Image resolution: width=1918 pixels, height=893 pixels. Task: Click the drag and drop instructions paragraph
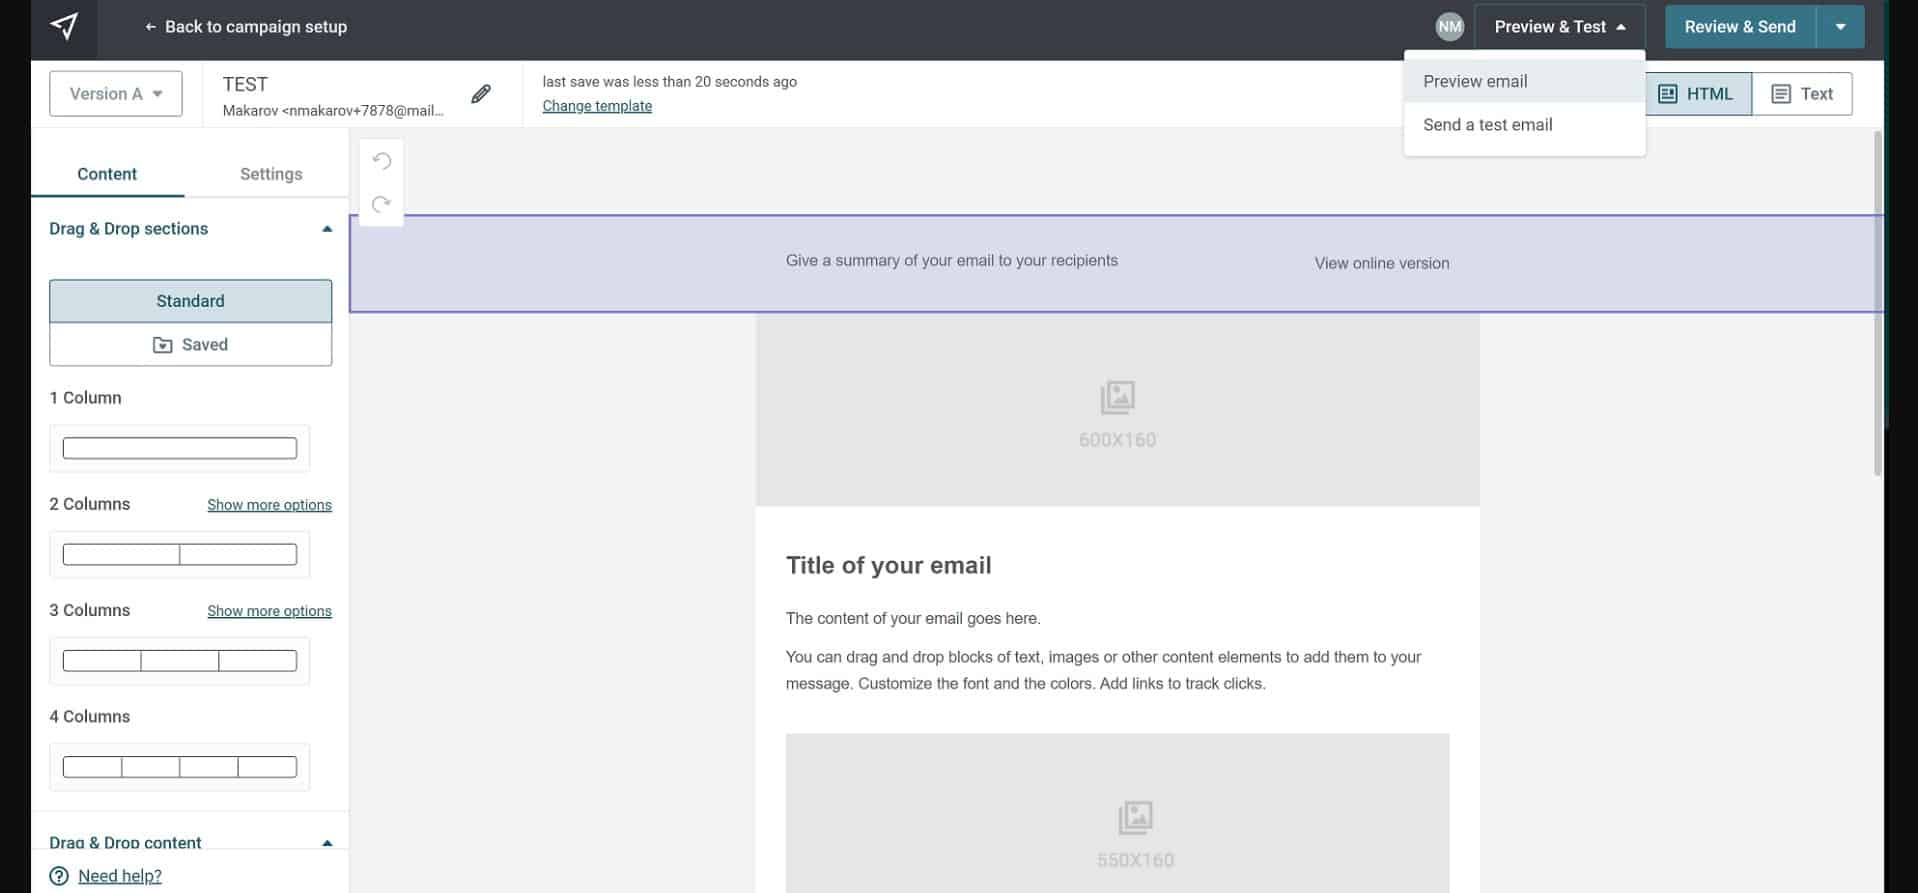pyautogui.click(x=1103, y=670)
